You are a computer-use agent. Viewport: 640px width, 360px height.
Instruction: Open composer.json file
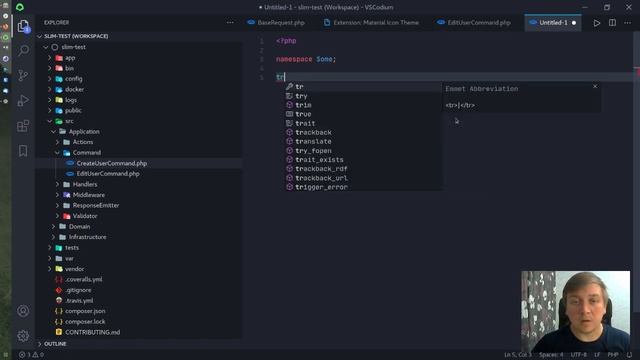pyautogui.click(x=140, y=311)
